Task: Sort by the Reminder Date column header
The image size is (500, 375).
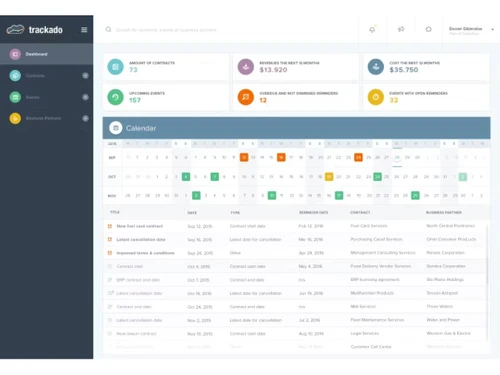Action: [x=313, y=212]
